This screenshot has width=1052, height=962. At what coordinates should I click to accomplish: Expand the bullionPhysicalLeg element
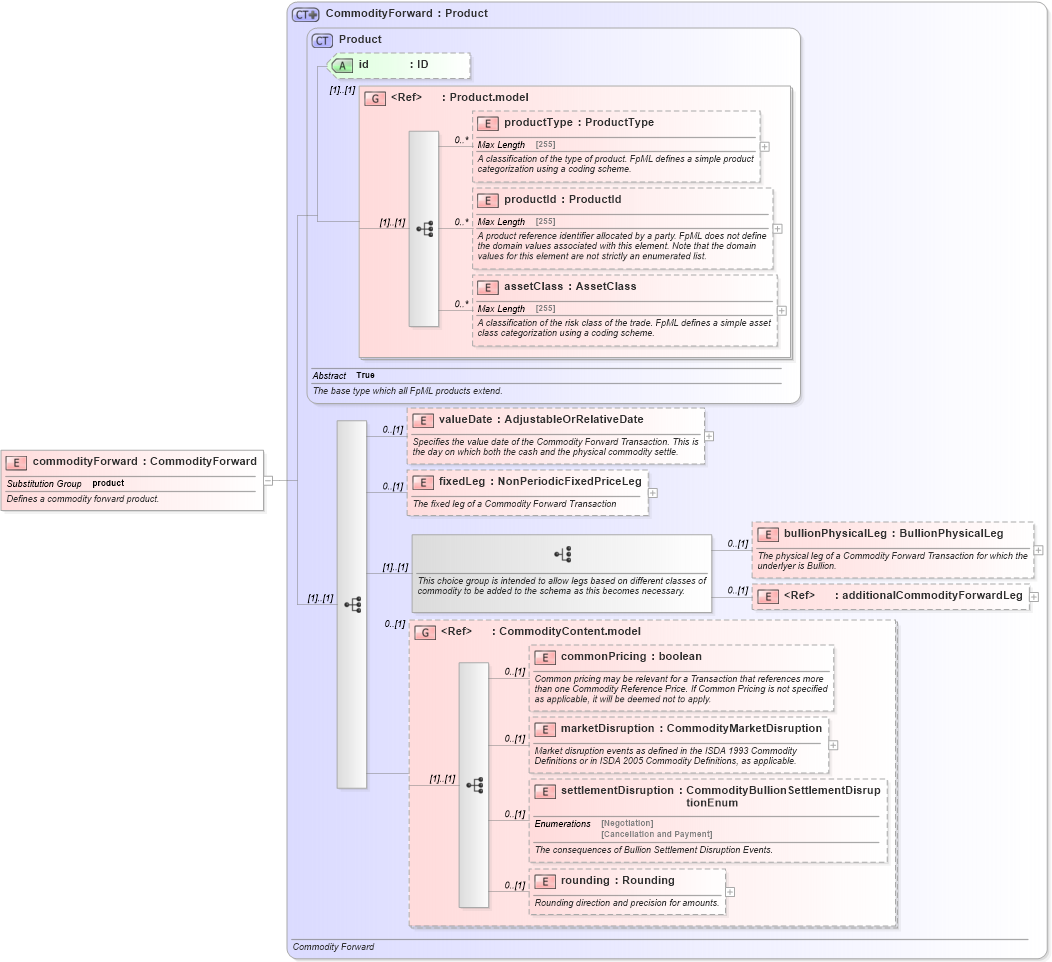1039,550
